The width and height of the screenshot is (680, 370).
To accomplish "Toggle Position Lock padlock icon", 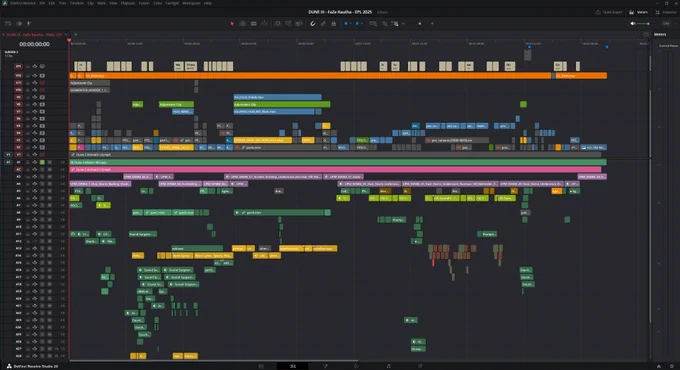I will click(333, 23).
